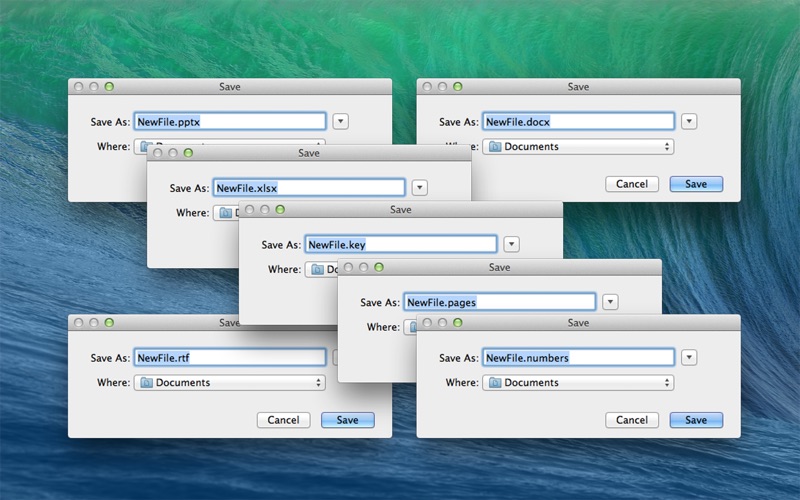Open the Where dropdown in the NewFile.numbers window

tap(579, 383)
